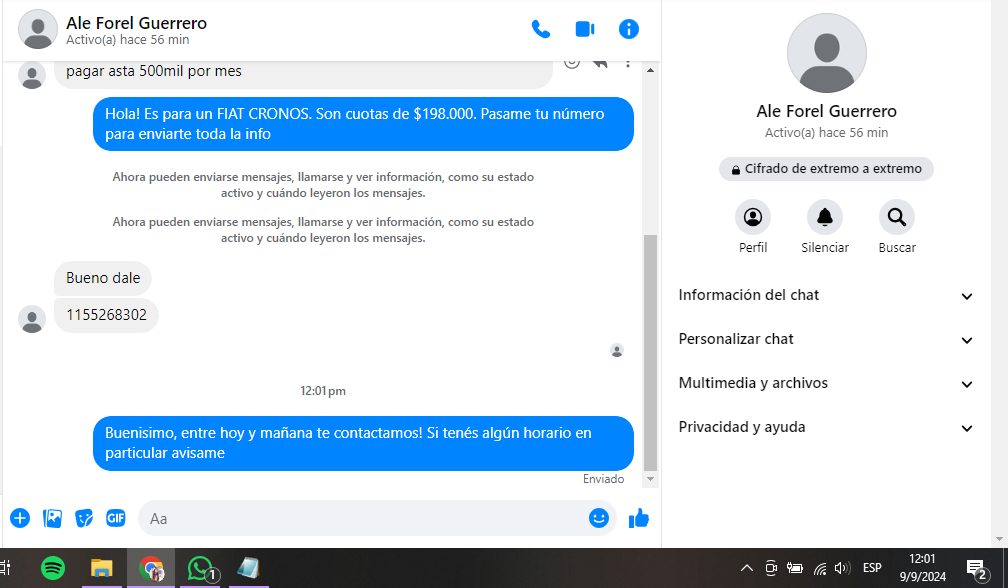Open more options for '500mil por mes' message
This screenshot has width=1008, height=588.
[x=628, y=62]
